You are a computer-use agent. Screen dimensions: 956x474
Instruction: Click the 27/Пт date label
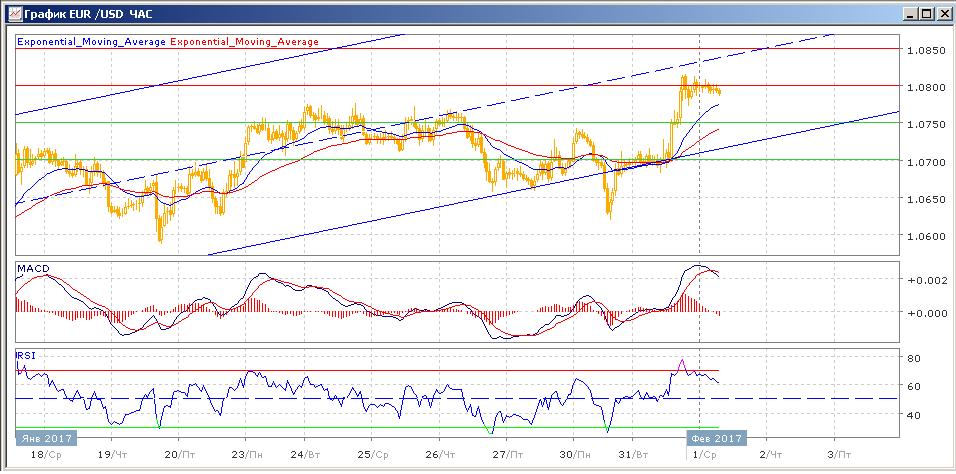(x=508, y=455)
